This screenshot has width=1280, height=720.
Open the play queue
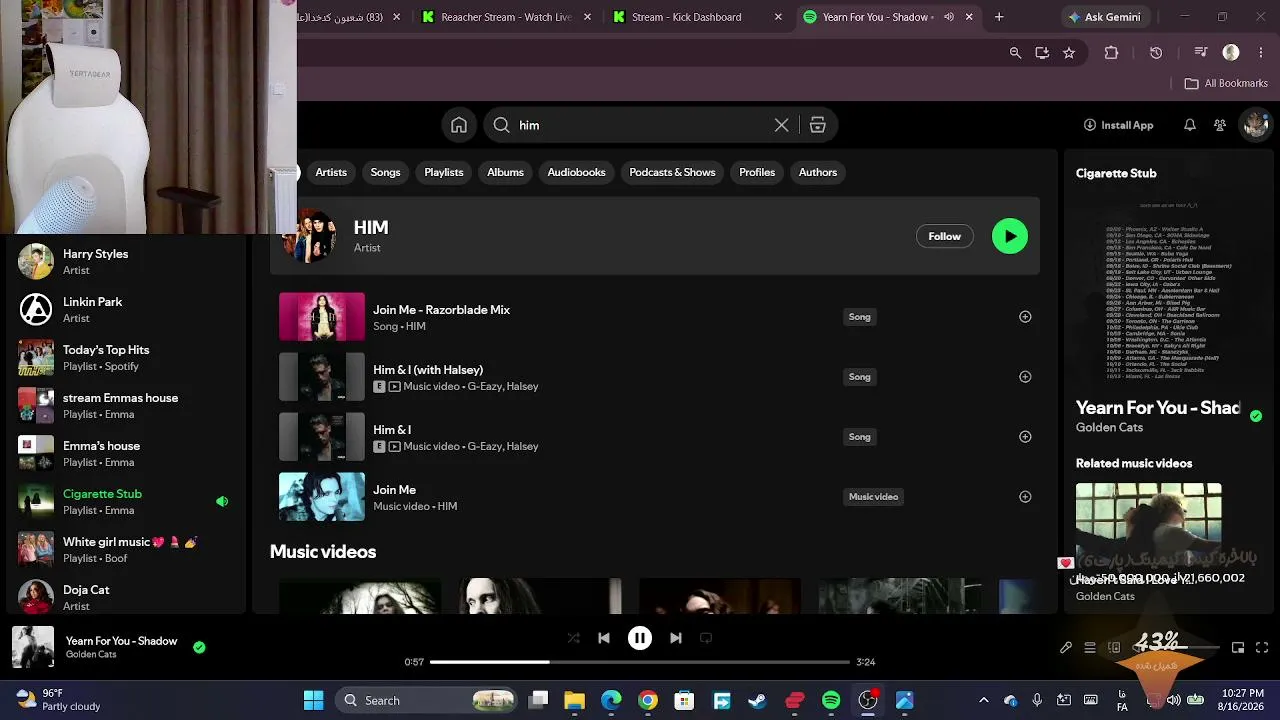click(x=1090, y=648)
